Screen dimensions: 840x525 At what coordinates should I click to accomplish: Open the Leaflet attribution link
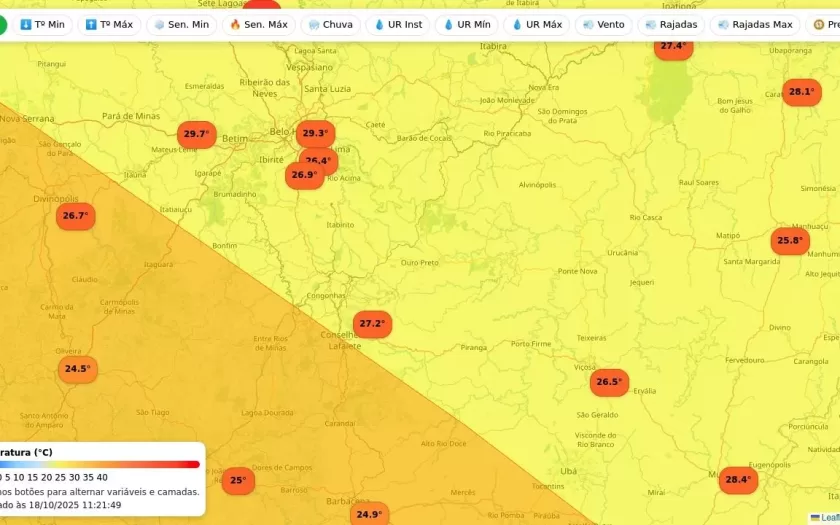pyautogui.click(x=828, y=518)
